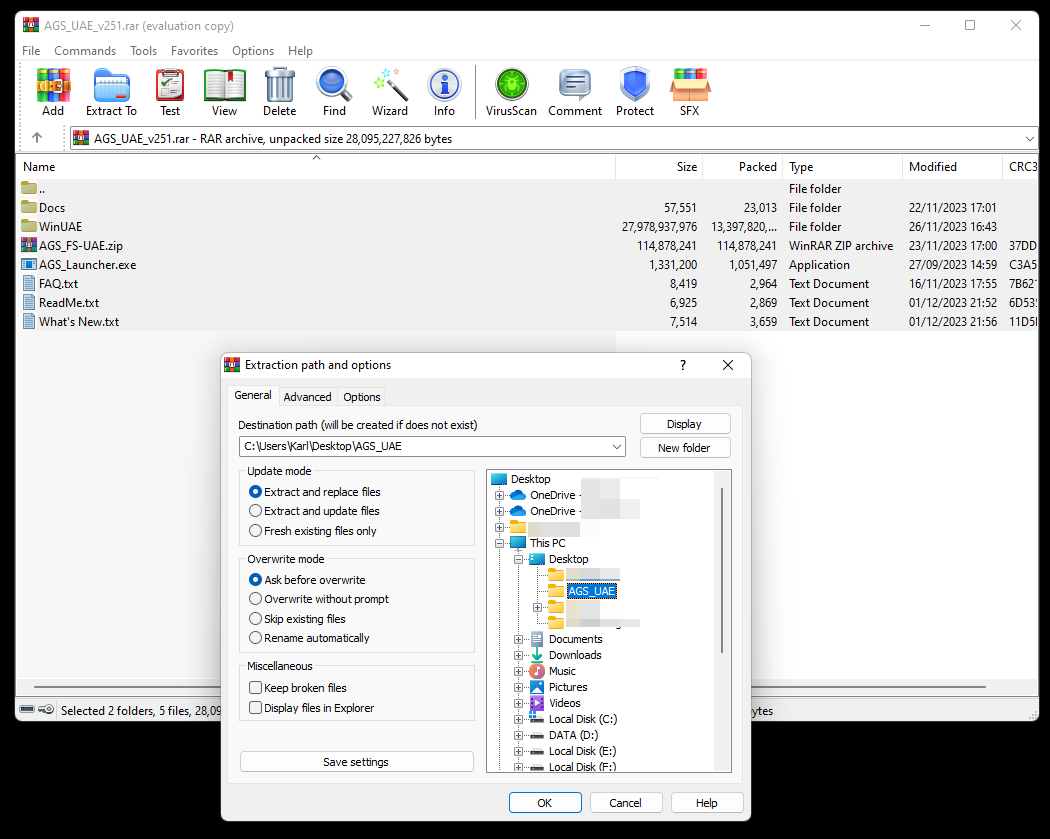Viewport: 1050px width, 839px height.
Task: Click the drive icon in status bar
Action: (x=27, y=709)
